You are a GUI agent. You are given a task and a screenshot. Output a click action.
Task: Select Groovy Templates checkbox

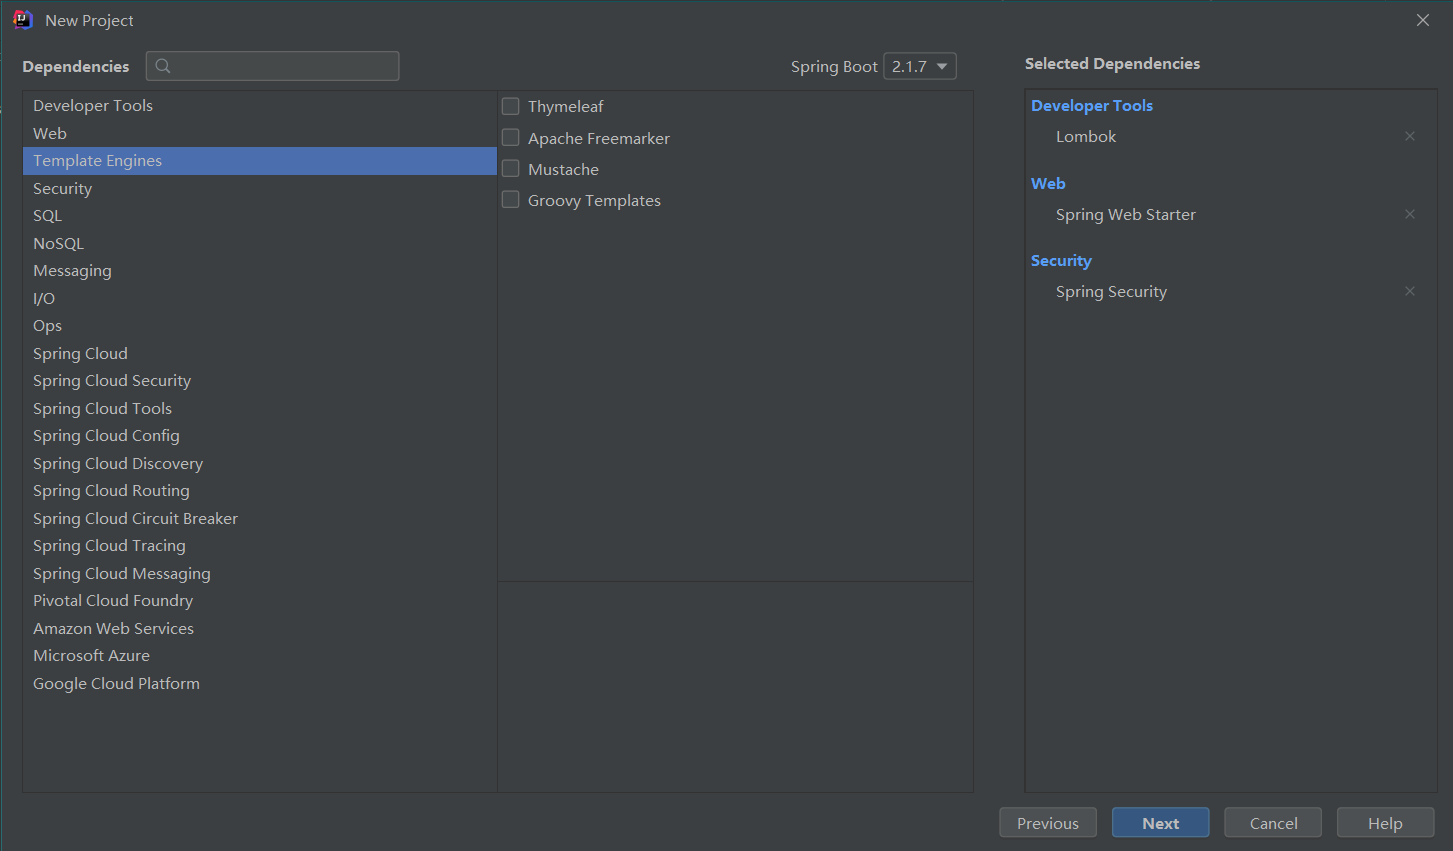point(510,199)
